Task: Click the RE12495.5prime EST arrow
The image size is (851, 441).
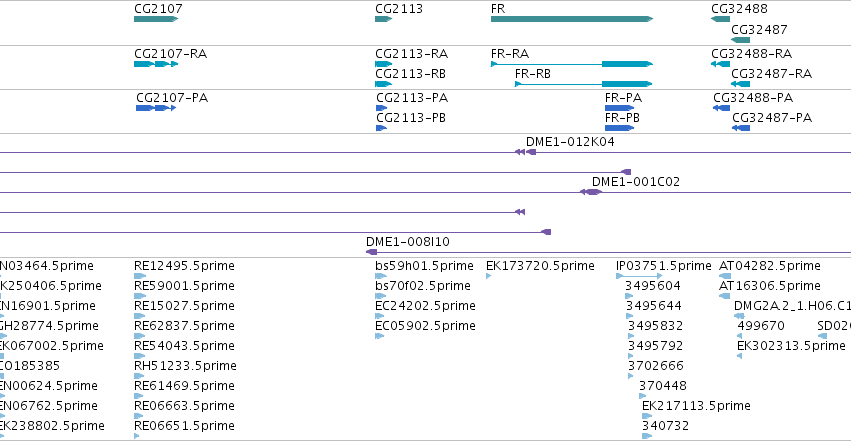Action: 140,276
